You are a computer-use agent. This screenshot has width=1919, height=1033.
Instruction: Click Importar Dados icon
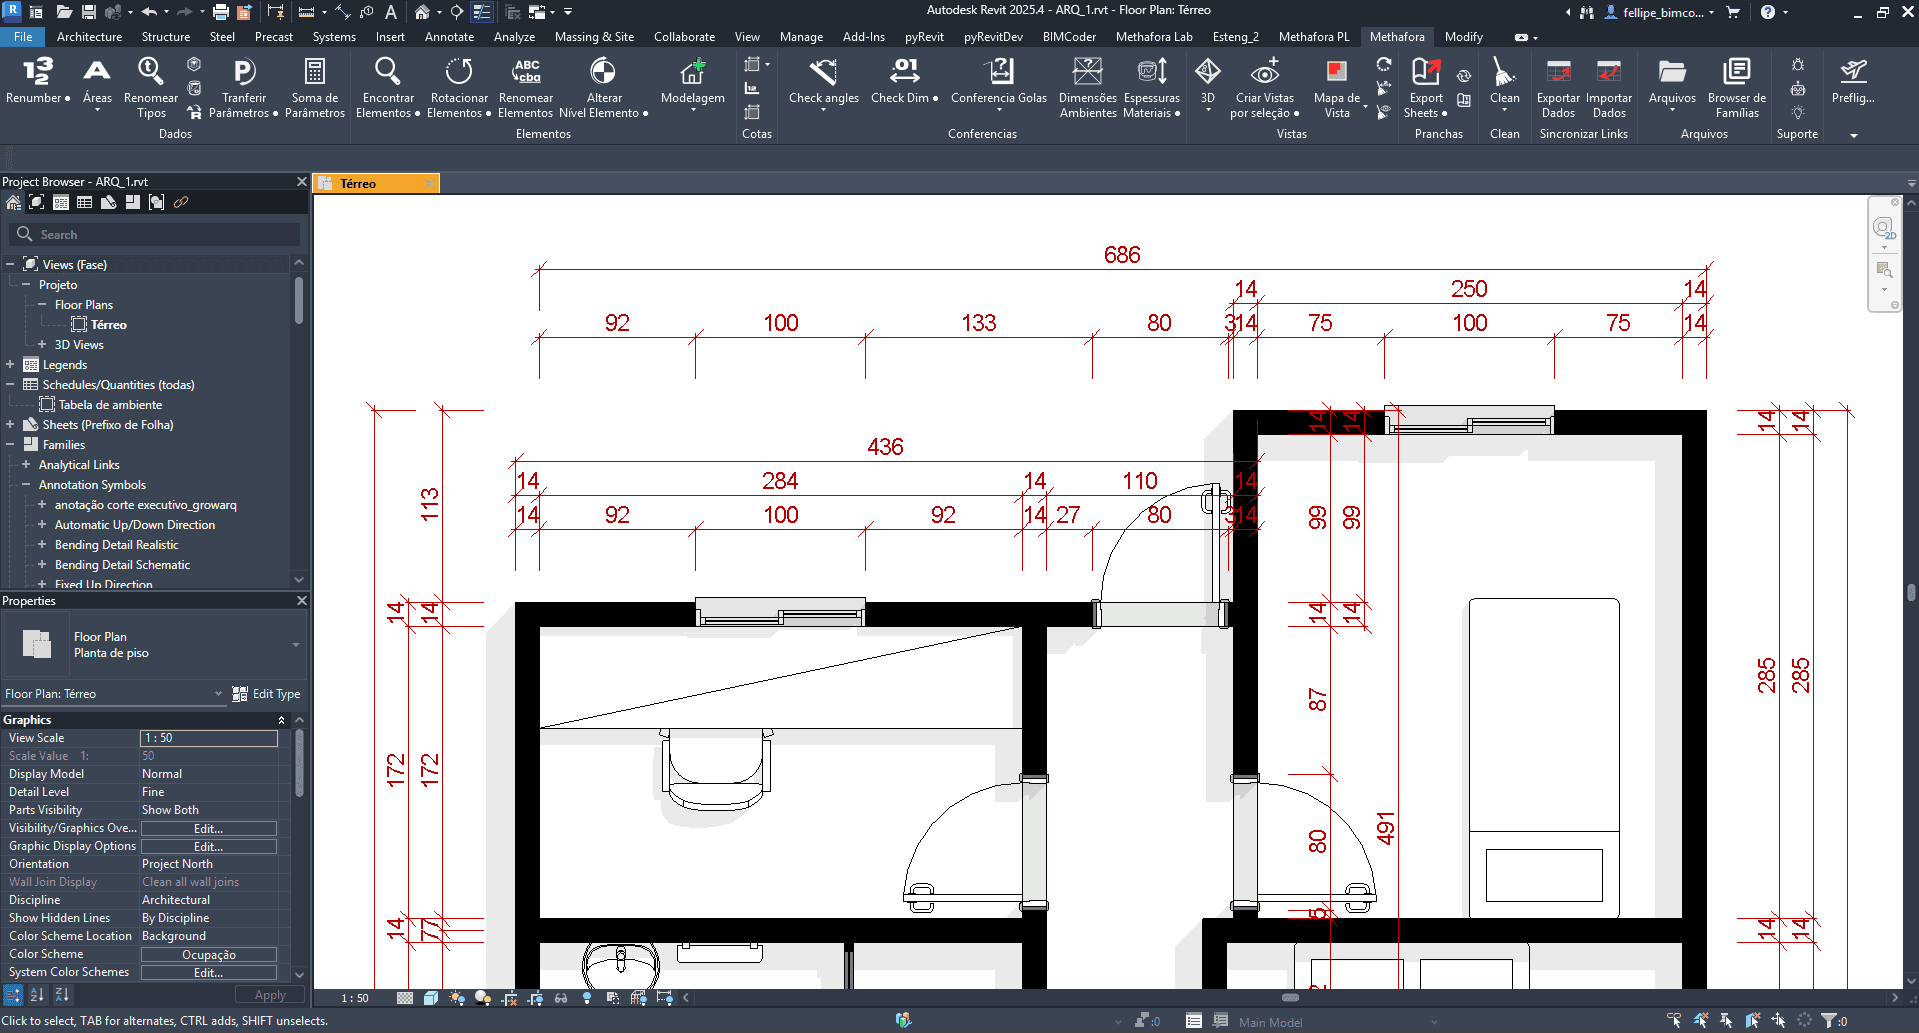pyautogui.click(x=1609, y=72)
